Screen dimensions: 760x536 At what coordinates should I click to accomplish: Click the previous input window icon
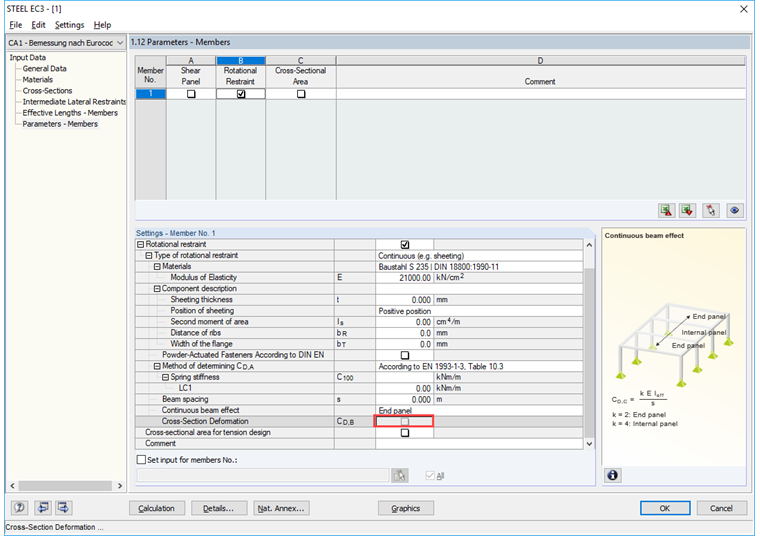(43, 507)
